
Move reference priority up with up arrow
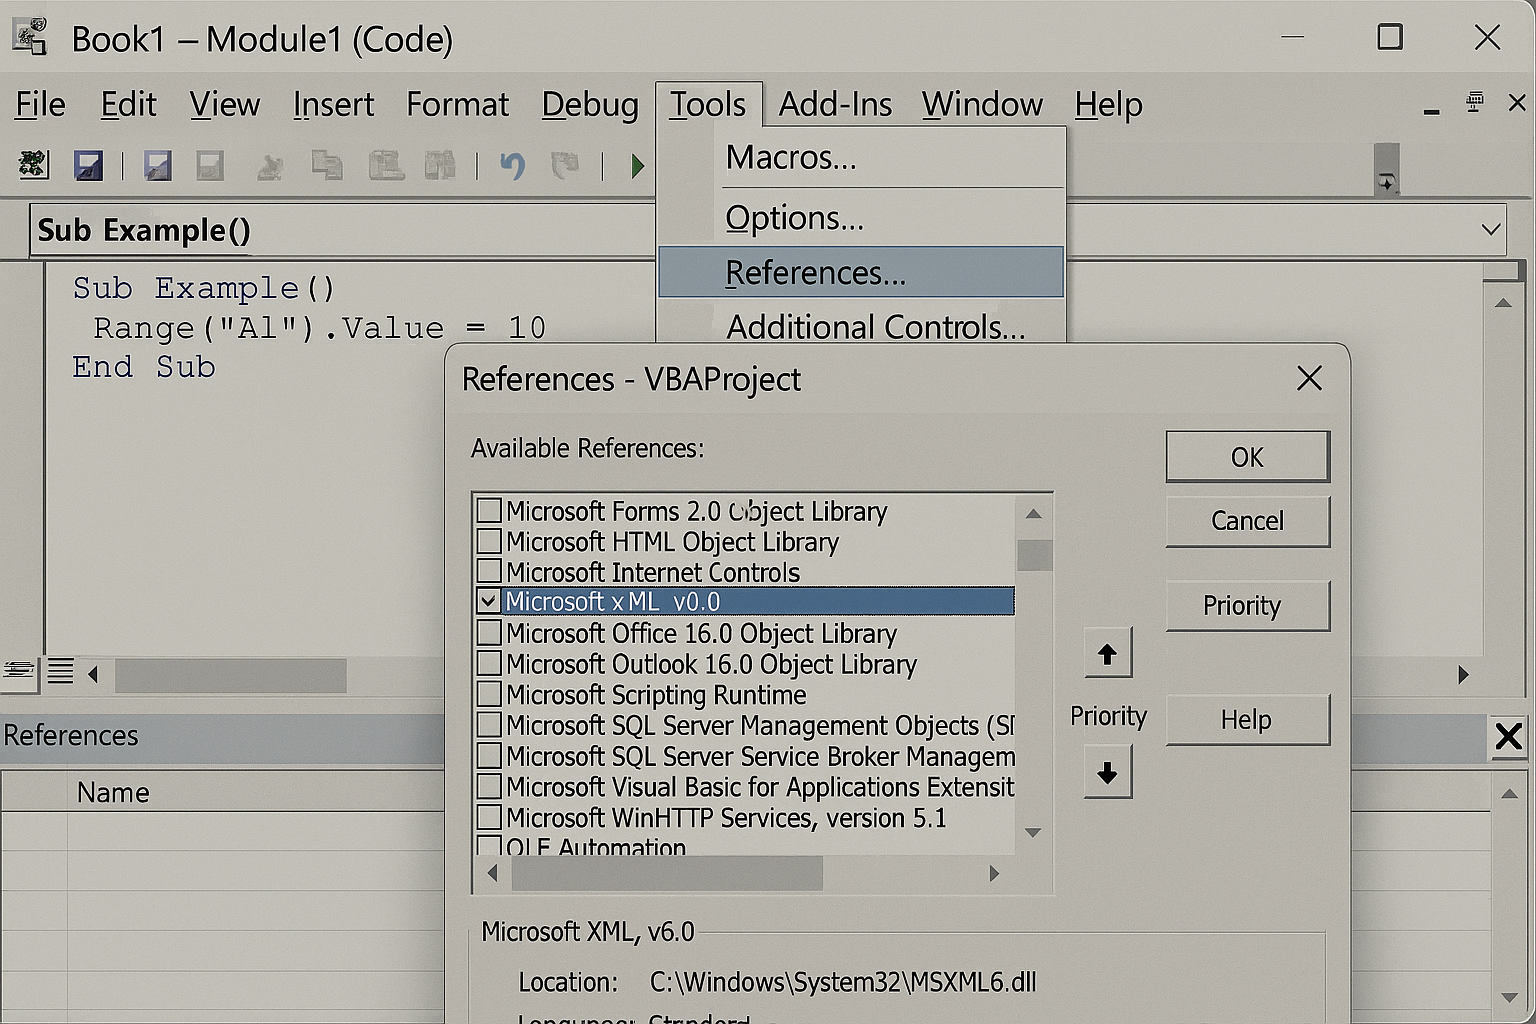point(1107,654)
